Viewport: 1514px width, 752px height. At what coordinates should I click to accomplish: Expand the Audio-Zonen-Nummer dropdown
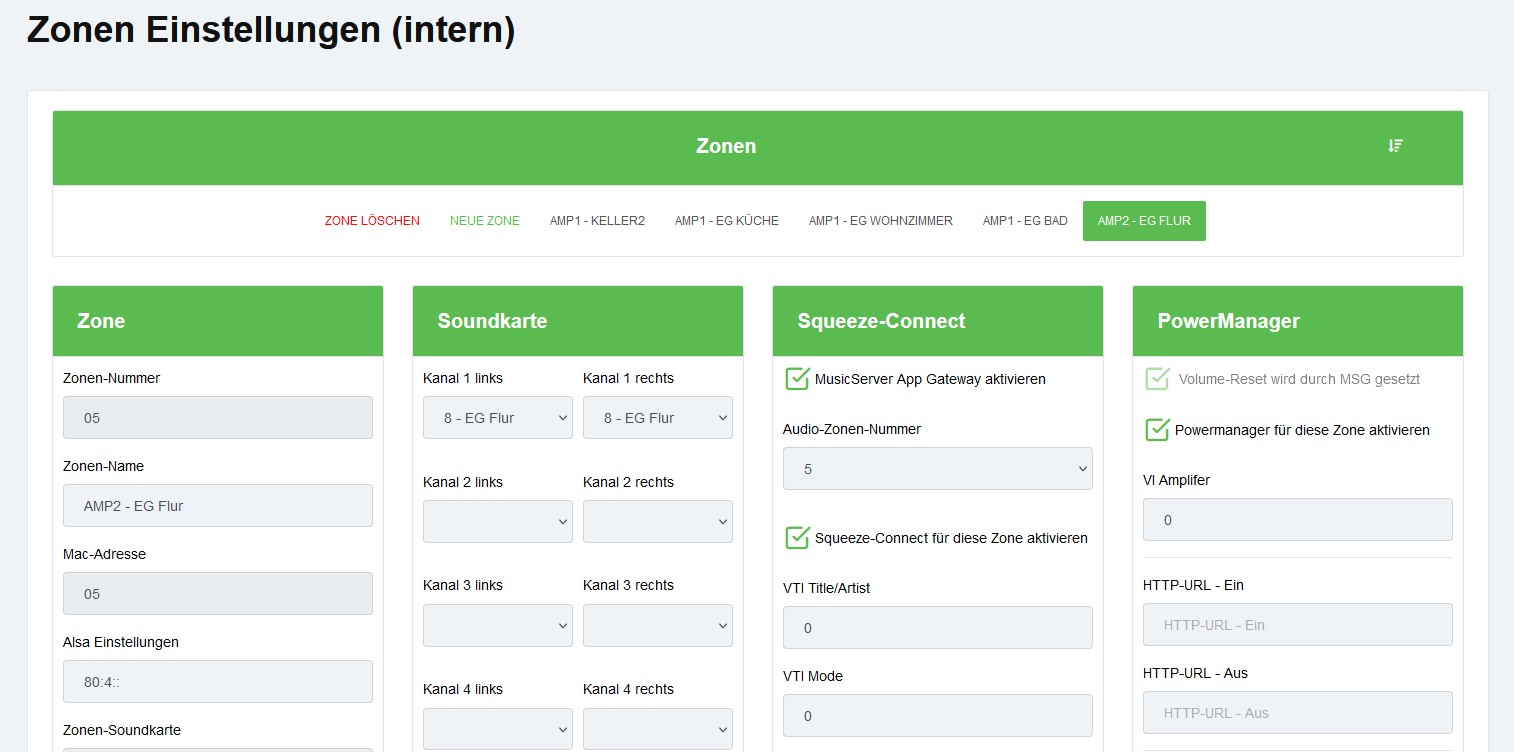pyautogui.click(x=937, y=468)
